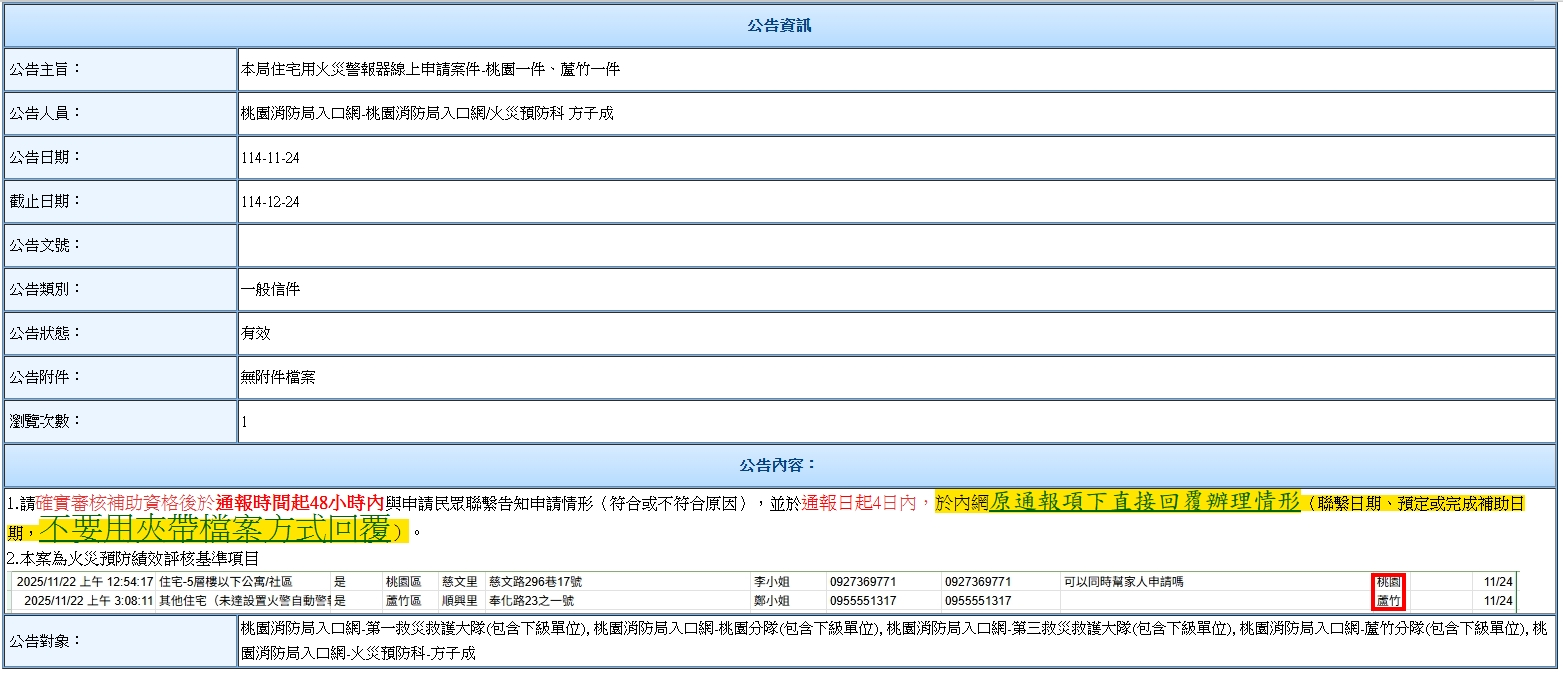
Task: Click the bold red 通報時間起48小時內 text
Action: click(300, 503)
